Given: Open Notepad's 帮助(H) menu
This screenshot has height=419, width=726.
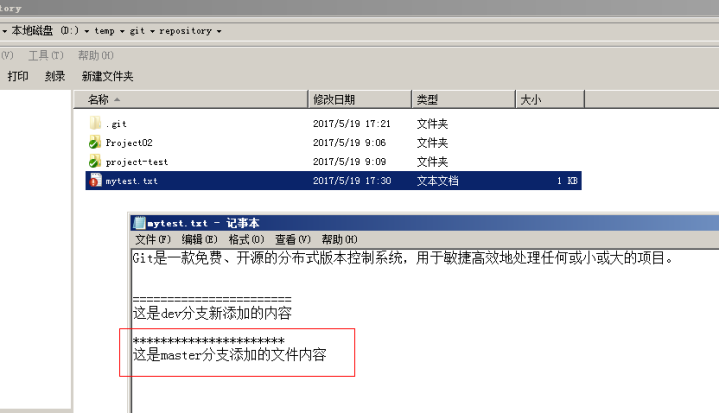Looking at the screenshot, I should pyautogui.click(x=339, y=239).
